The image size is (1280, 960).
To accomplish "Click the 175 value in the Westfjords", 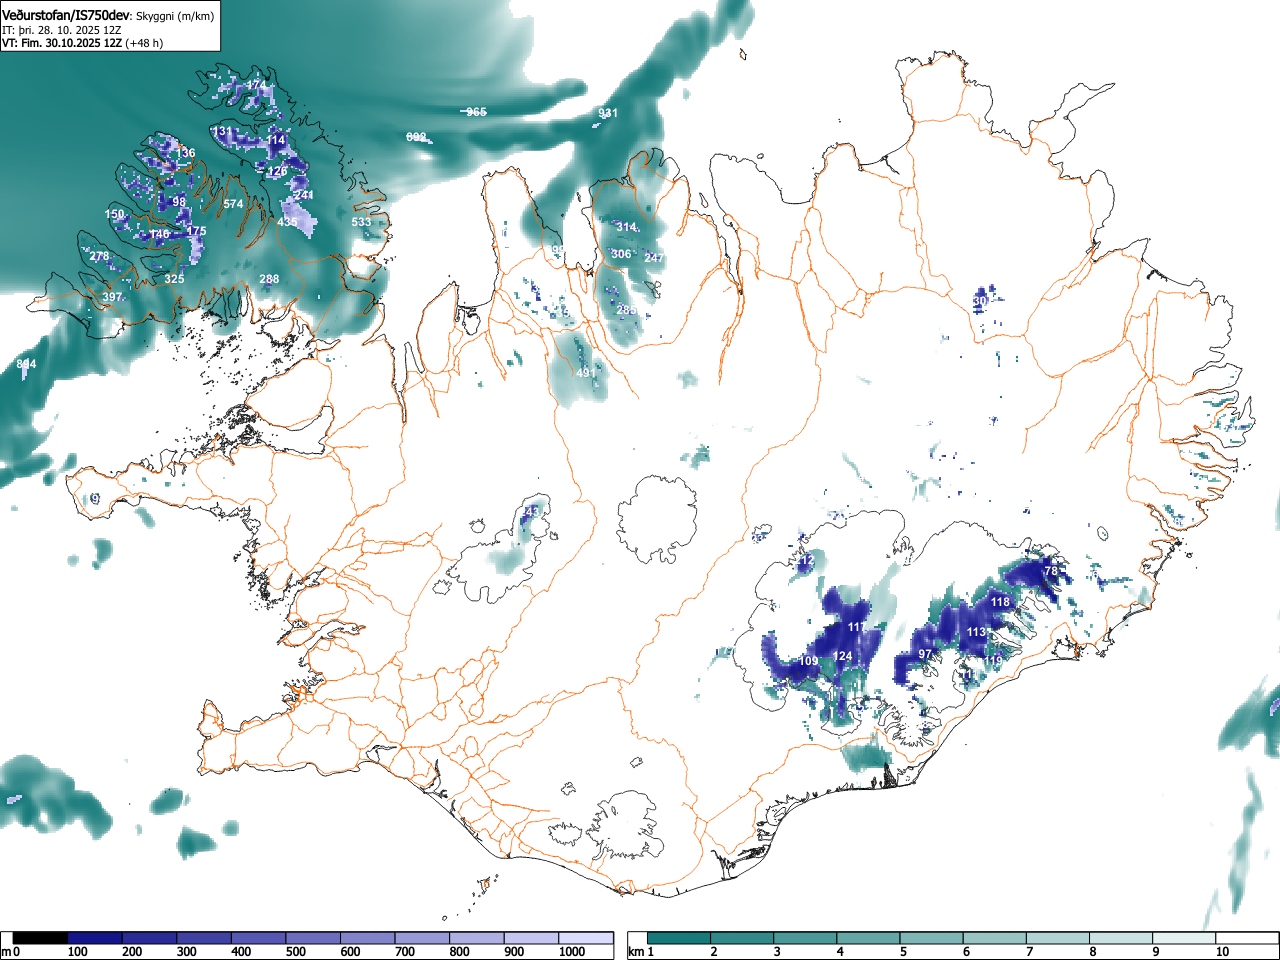I will click(x=196, y=231).
